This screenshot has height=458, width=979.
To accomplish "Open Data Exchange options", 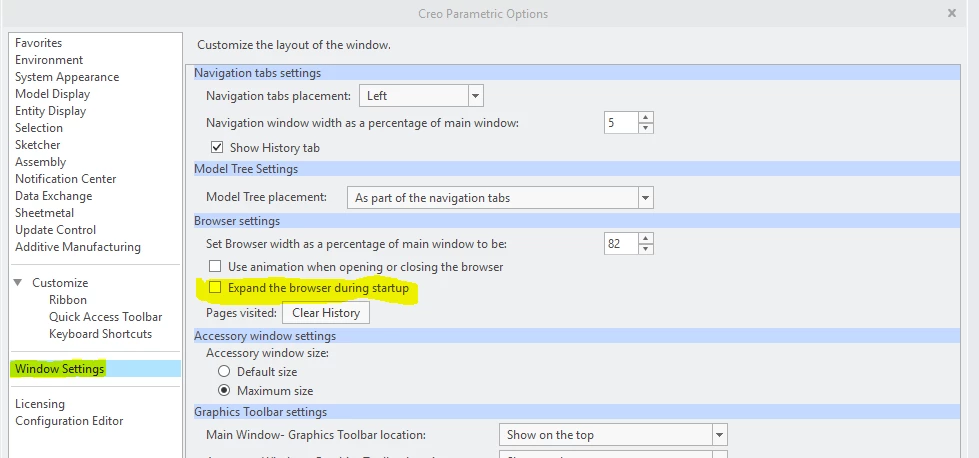I will pos(54,195).
